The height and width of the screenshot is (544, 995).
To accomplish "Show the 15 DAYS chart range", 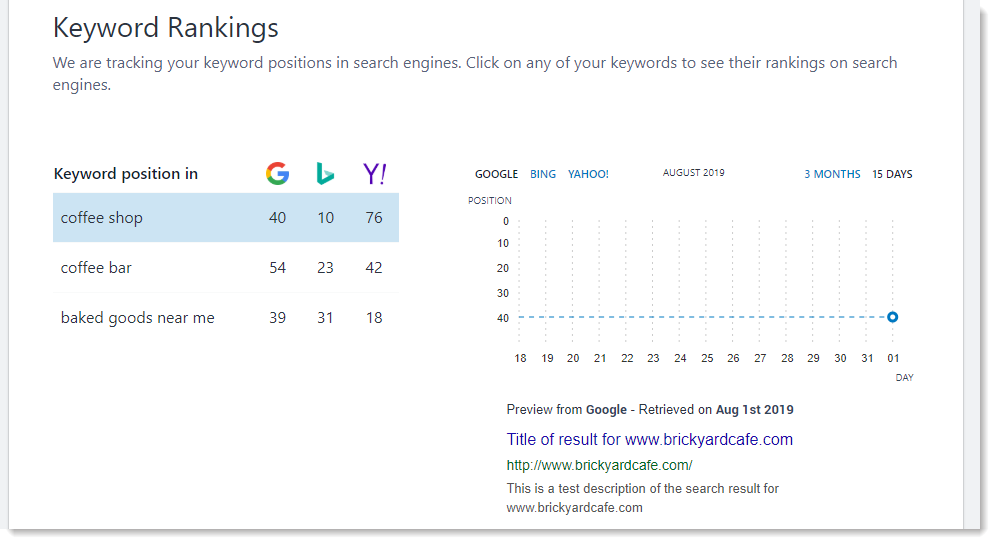I will click(x=892, y=174).
